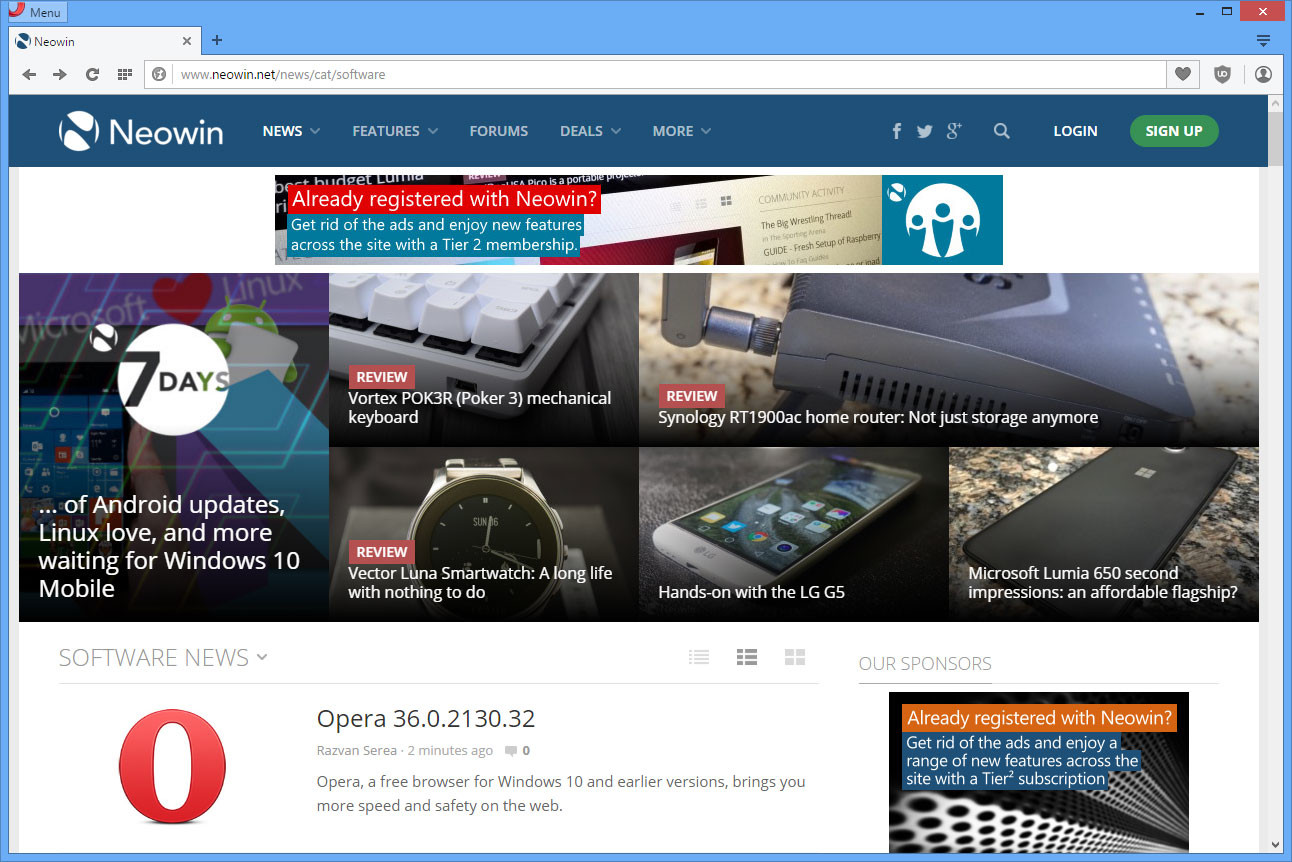This screenshot has height=862, width=1292.
Task: Switch to detailed list view icon
Action: [747, 657]
